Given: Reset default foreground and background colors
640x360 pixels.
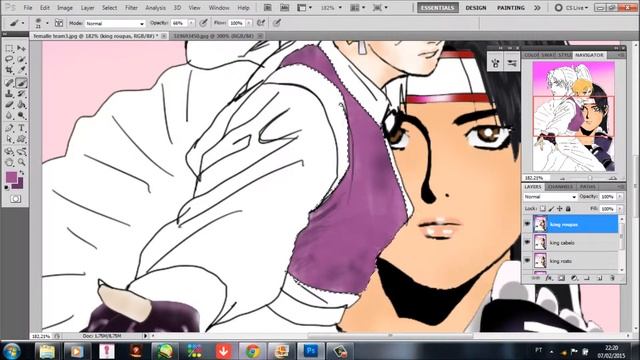Looking at the screenshot, I should (7, 188).
